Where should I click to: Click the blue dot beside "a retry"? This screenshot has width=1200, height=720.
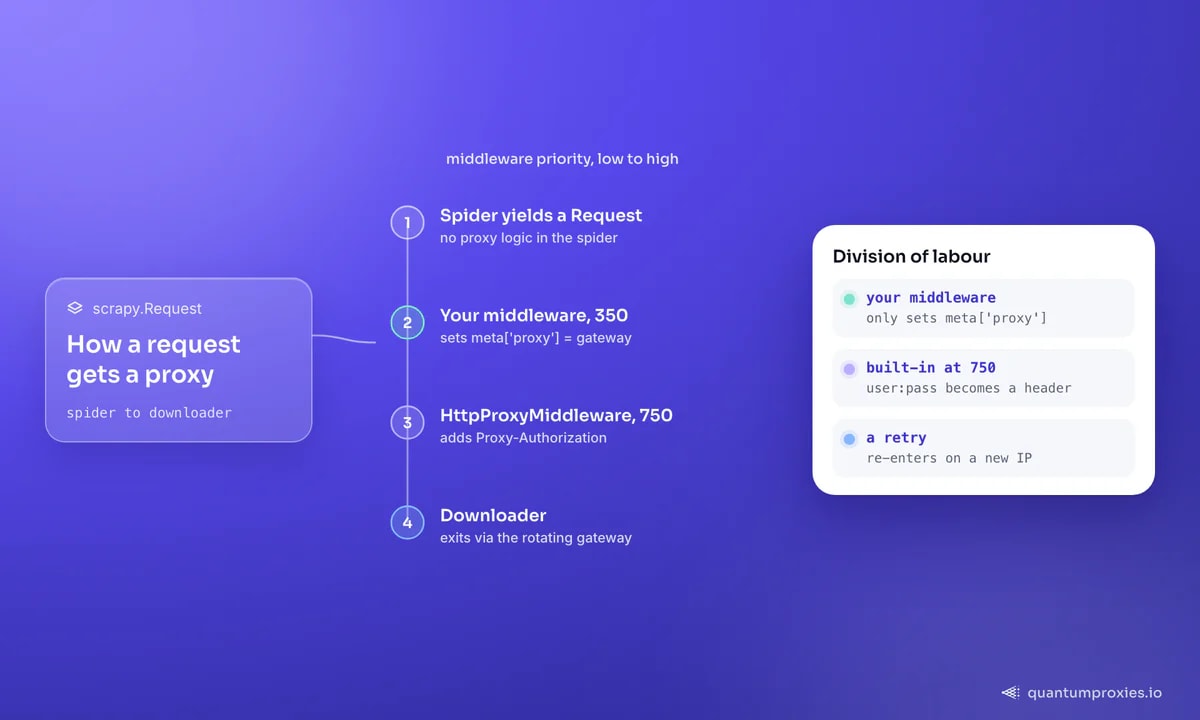(x=849, y=439)
